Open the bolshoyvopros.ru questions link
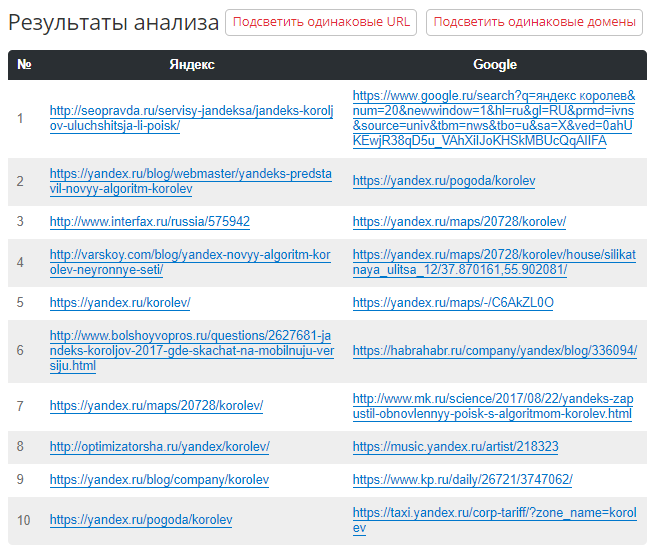Viewport: 666px width, 551px height. tap(192, 351)
